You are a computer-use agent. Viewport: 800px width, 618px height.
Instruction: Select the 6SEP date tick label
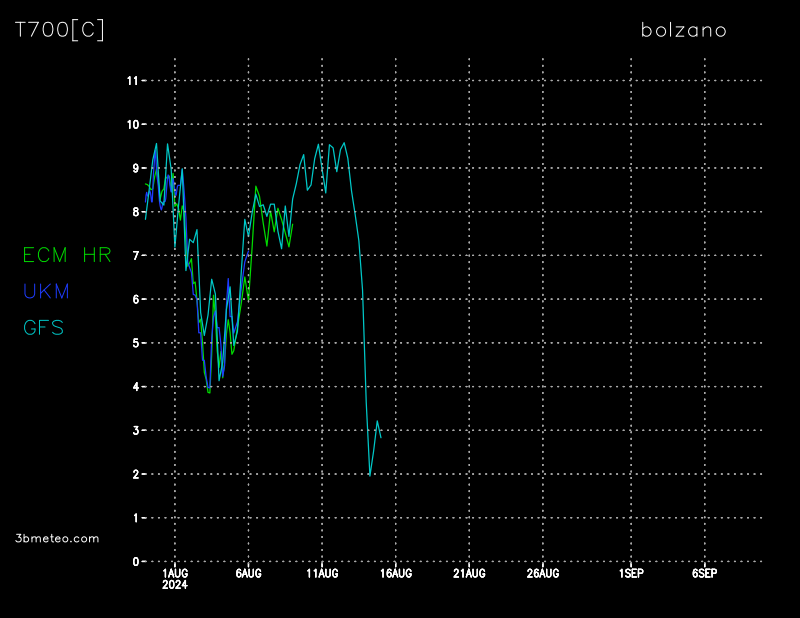704,574
